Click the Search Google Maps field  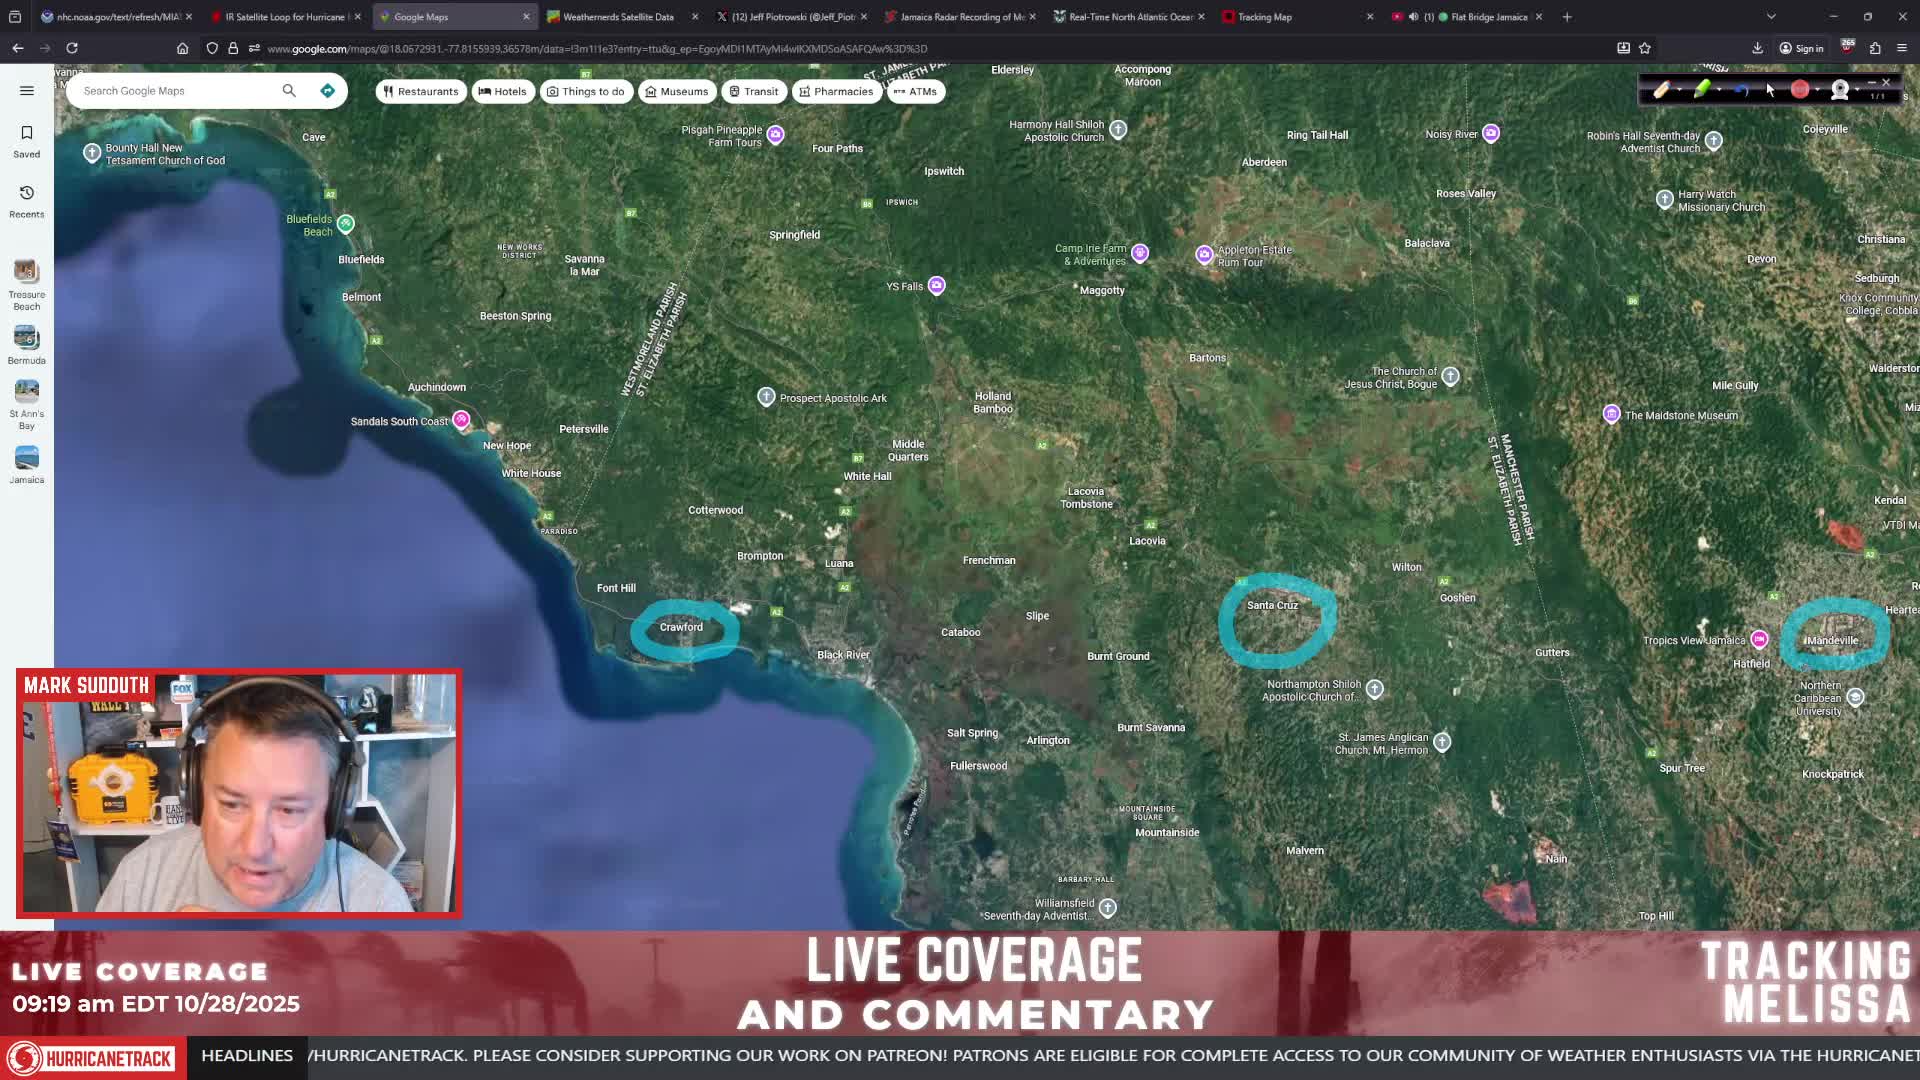click(175, 91)
